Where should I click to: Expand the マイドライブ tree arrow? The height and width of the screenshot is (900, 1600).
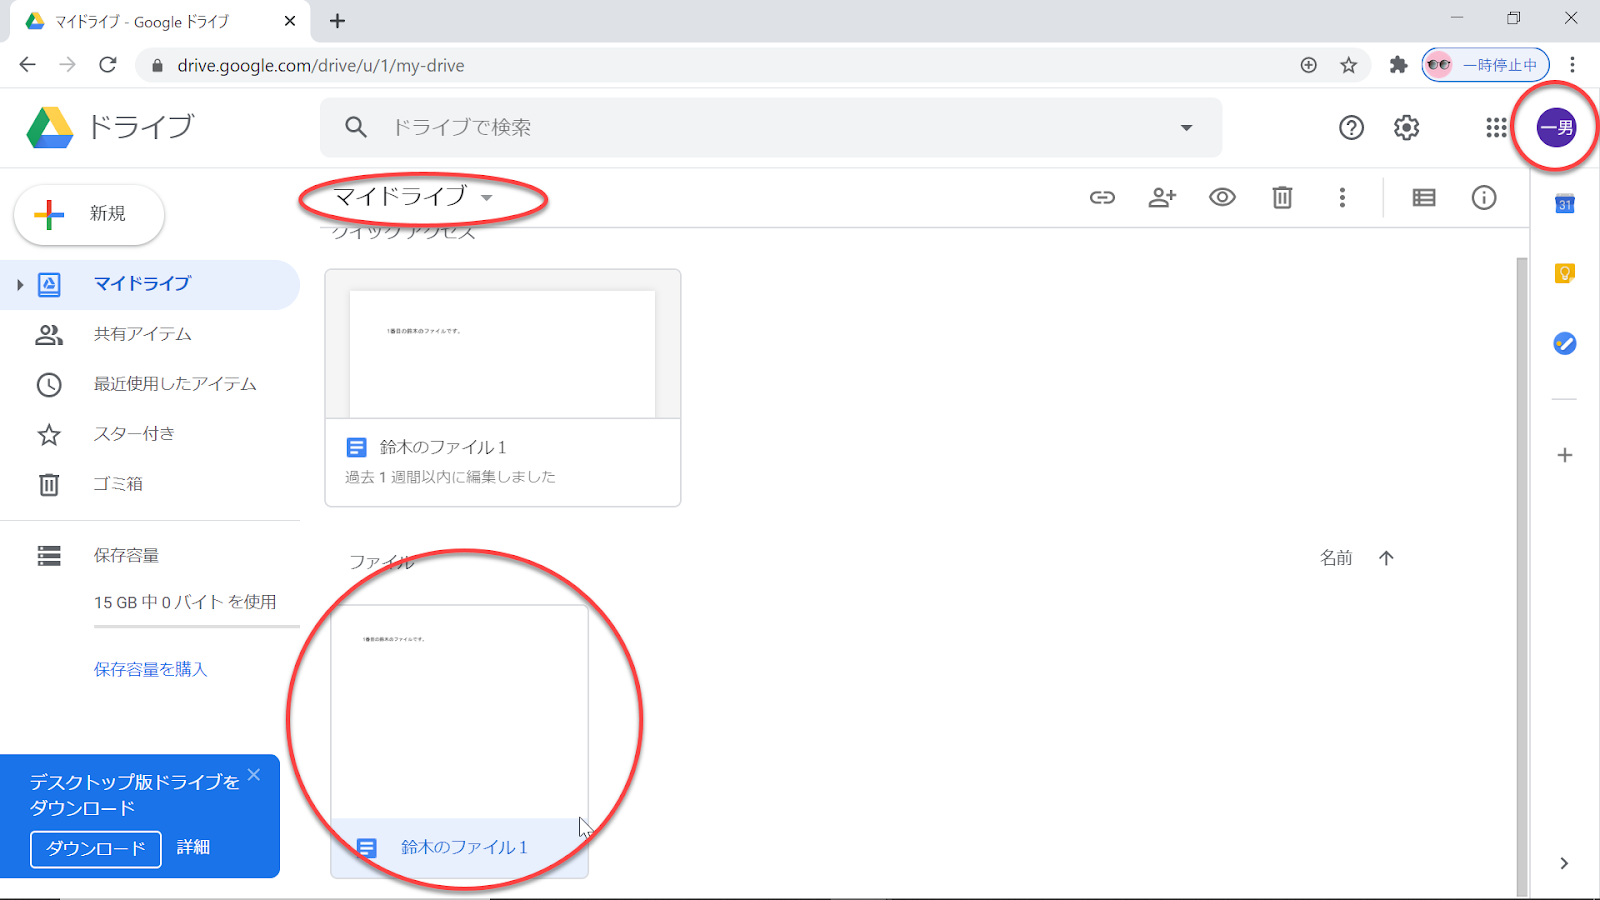click(x=19, y=285)
